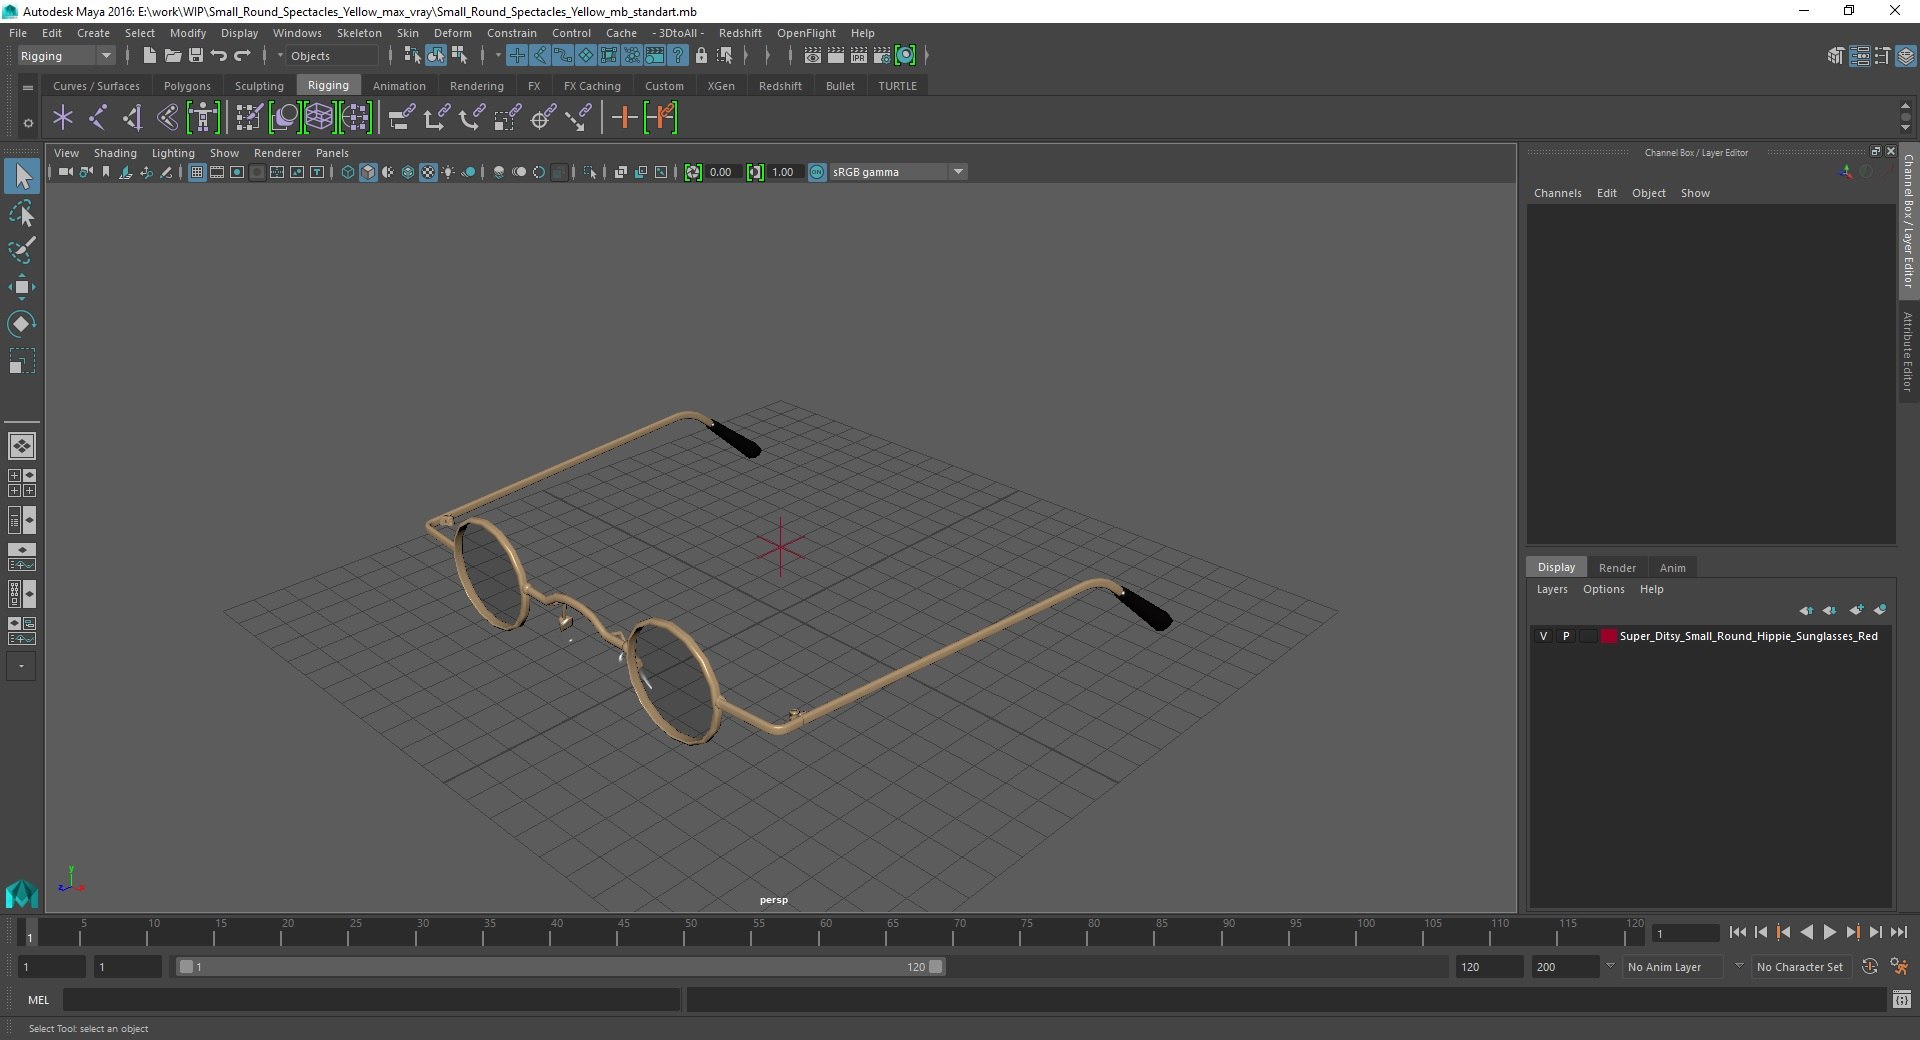Save the scene with the floppy disk icon
The height and width of the screenshot is (1040, 1920).
pyautogui.click(x=195, y=56)
